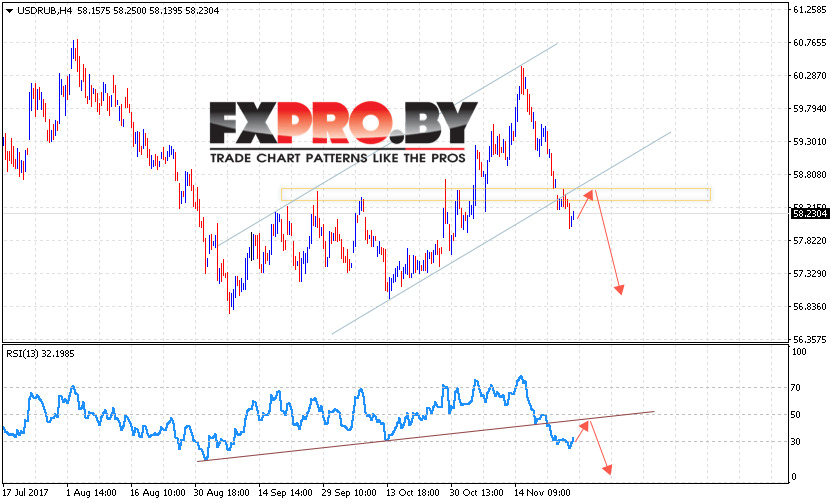Click the 59.7940 price axis label
The height and width of the screenshot is (504, 831).
click(x=809, y=108)
